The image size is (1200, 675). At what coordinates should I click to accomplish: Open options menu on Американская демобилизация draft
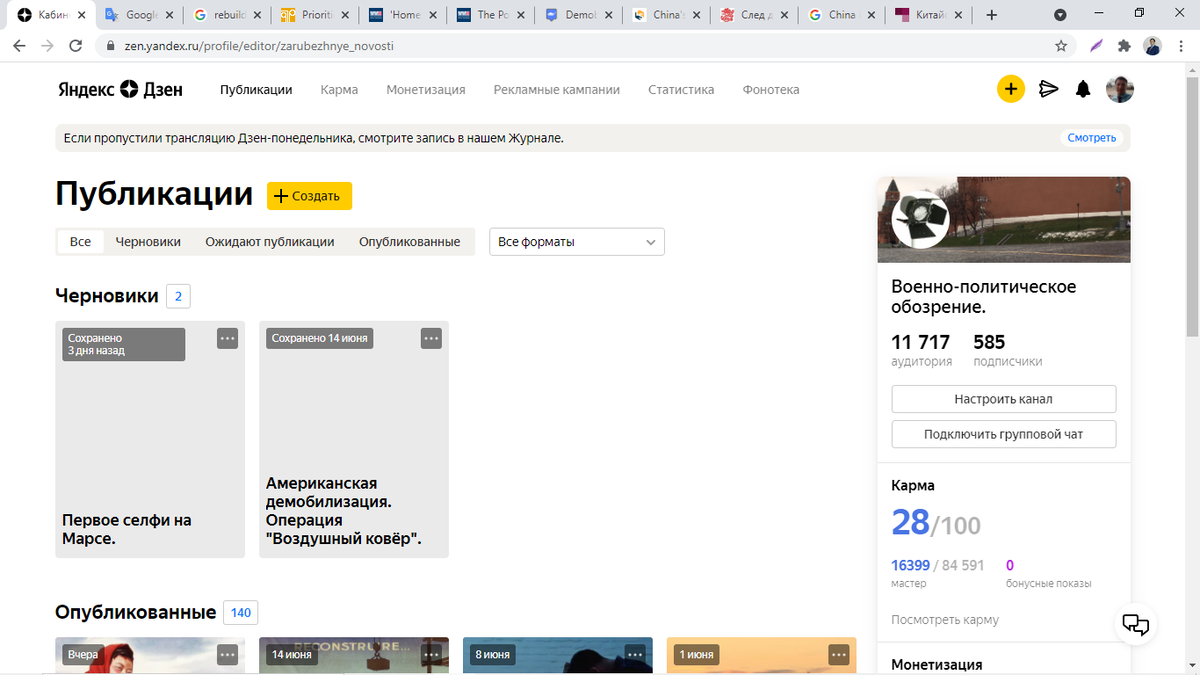point(431,338)
